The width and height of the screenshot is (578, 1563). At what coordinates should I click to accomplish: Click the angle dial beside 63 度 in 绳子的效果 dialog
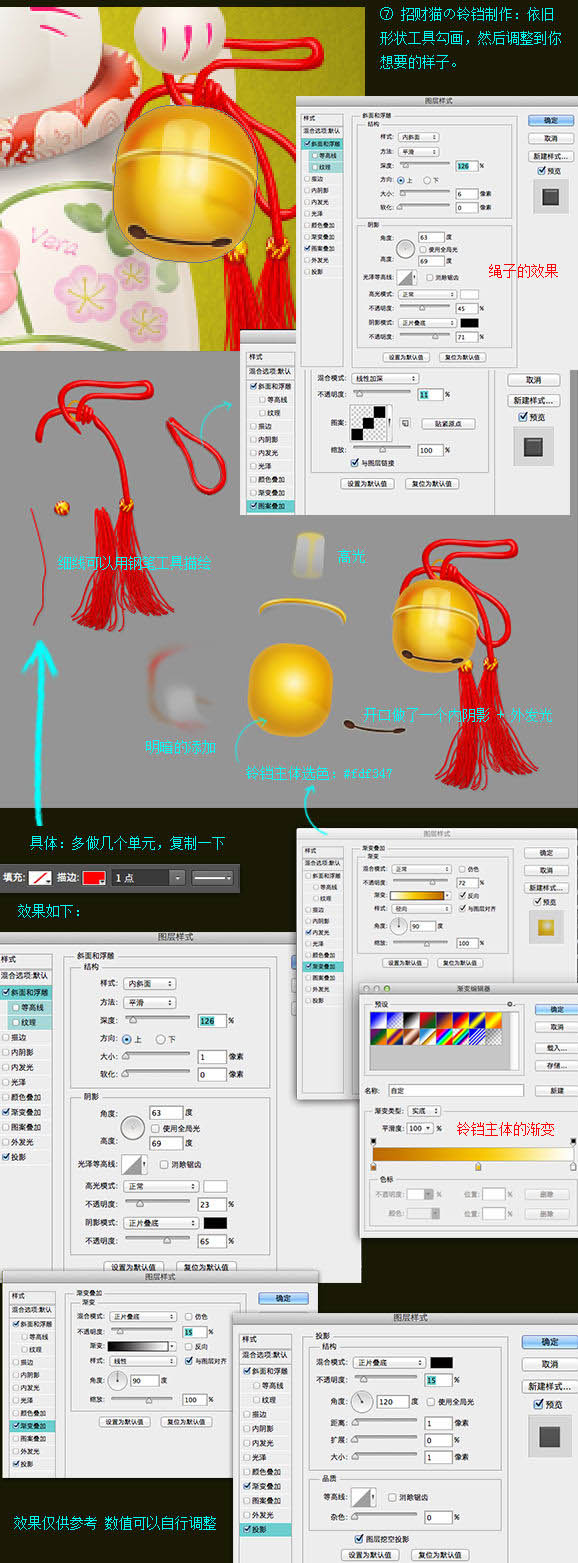(x=404, y=247)
